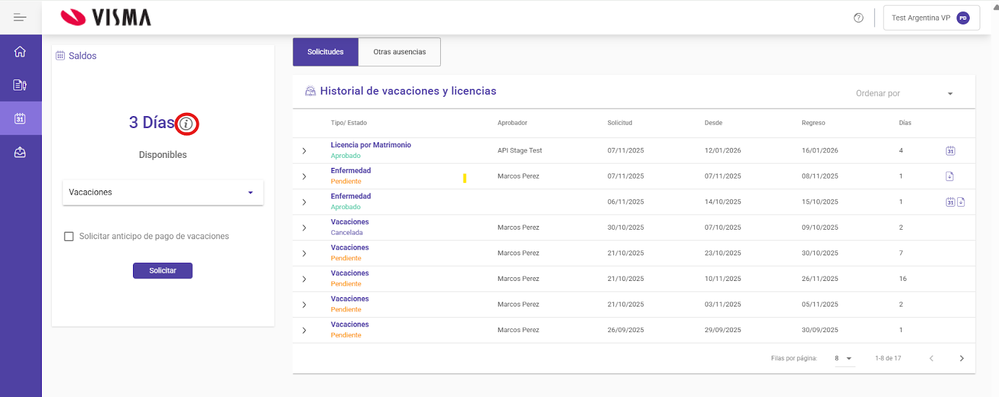The width and height of the screenshot is (999, 397).
Task: Click the 1-8 de 17 pagination text
Action: point(888,358)
